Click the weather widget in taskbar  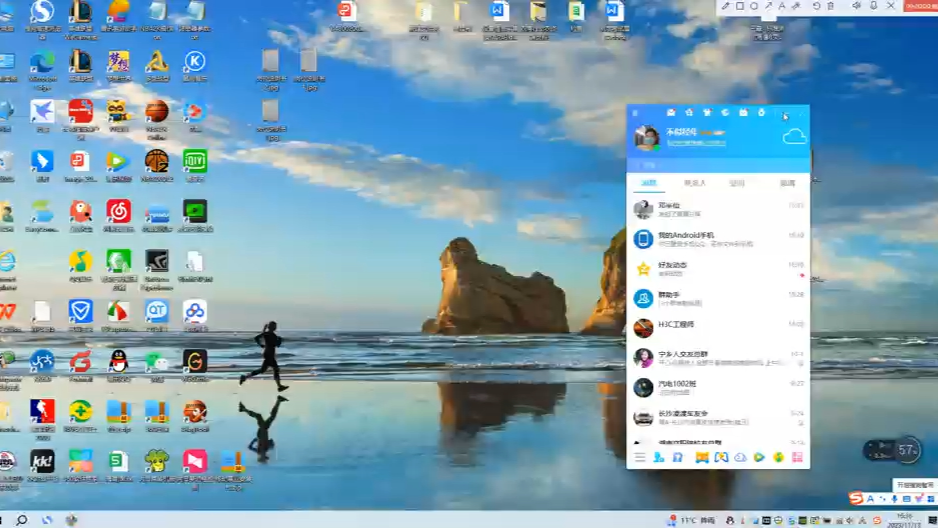point(691,520)
